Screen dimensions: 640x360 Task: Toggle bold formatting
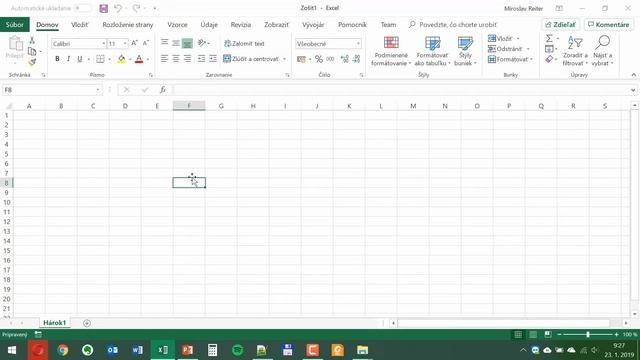(57, 59)
